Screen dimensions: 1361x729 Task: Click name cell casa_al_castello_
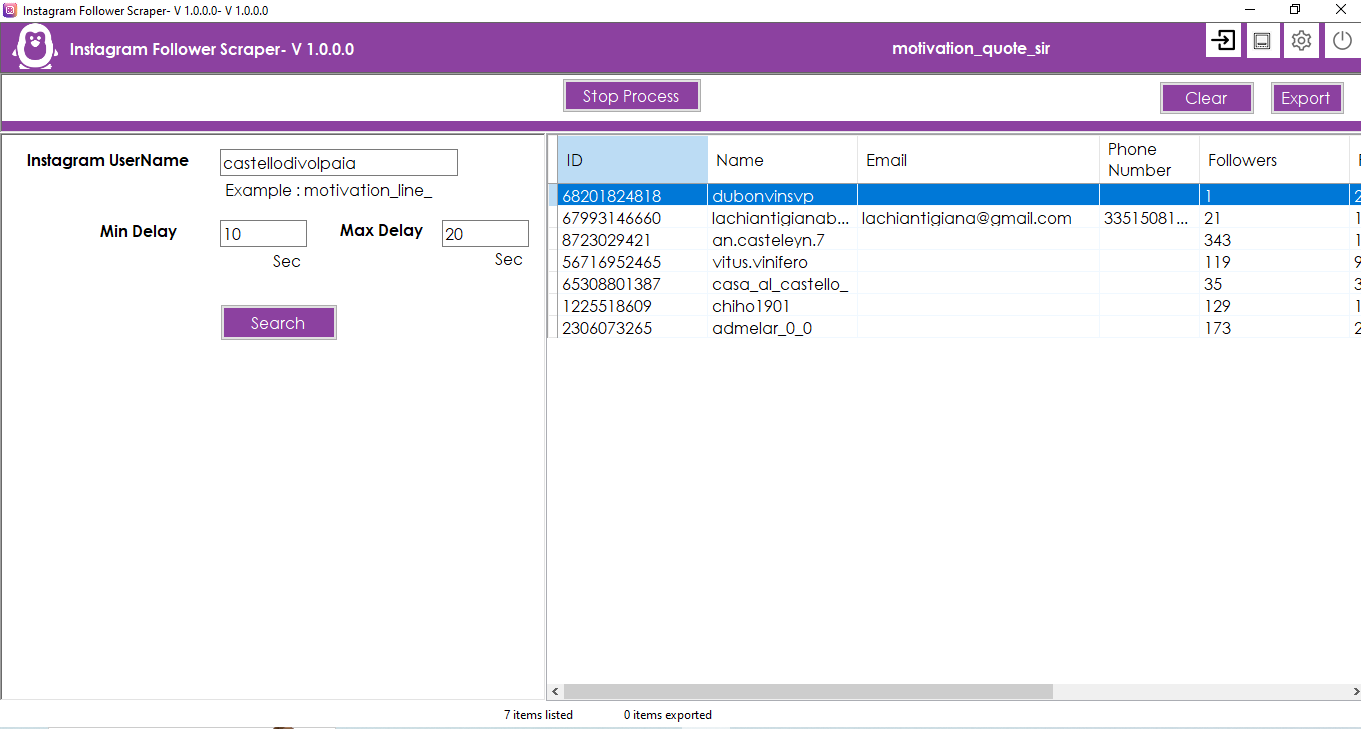pyautogui.click(x=780, y=284)
